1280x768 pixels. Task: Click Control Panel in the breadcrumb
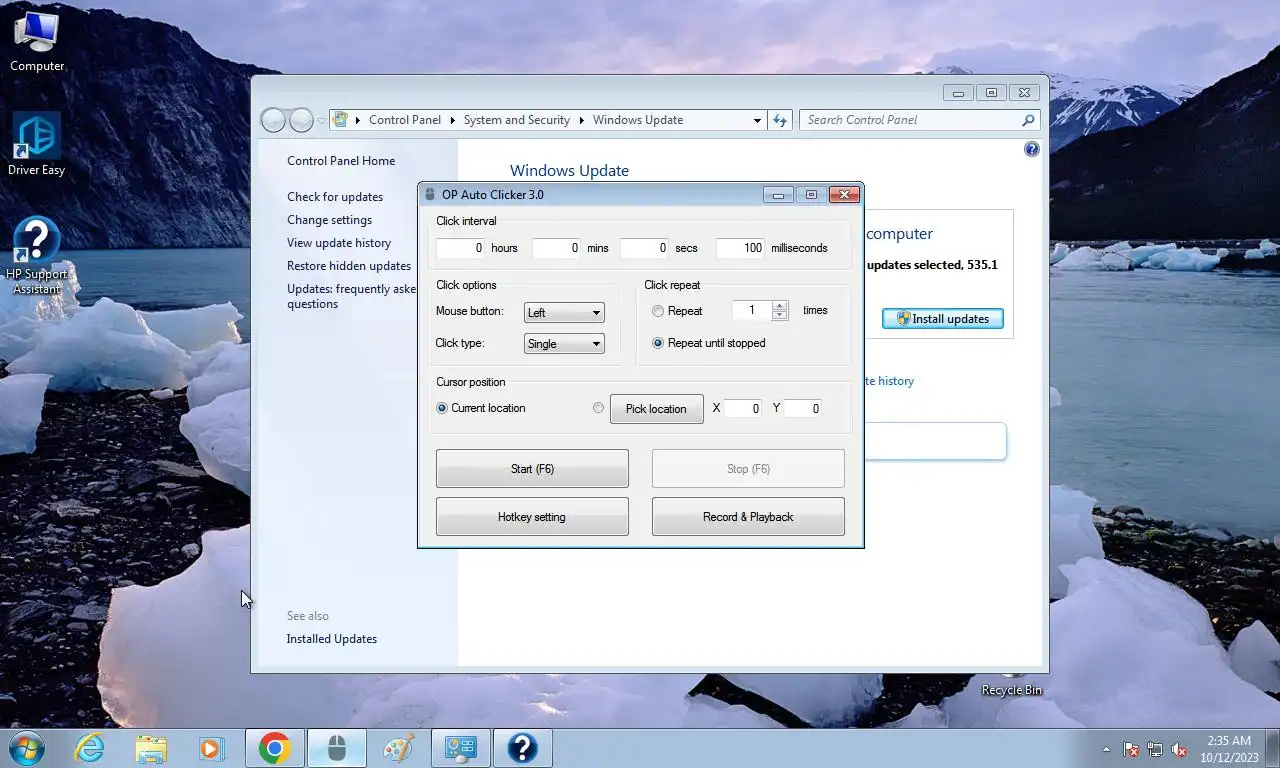coord(405,120)
